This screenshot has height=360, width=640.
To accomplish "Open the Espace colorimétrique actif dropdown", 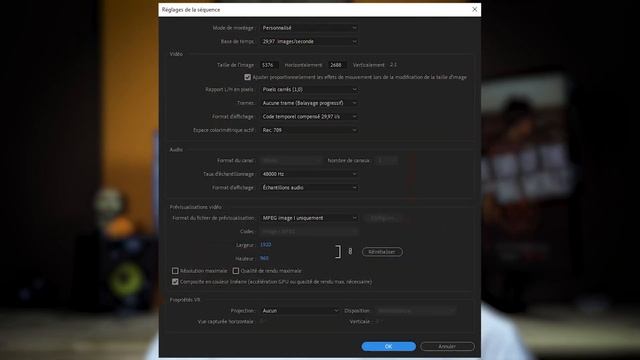I will click(309, 130).
